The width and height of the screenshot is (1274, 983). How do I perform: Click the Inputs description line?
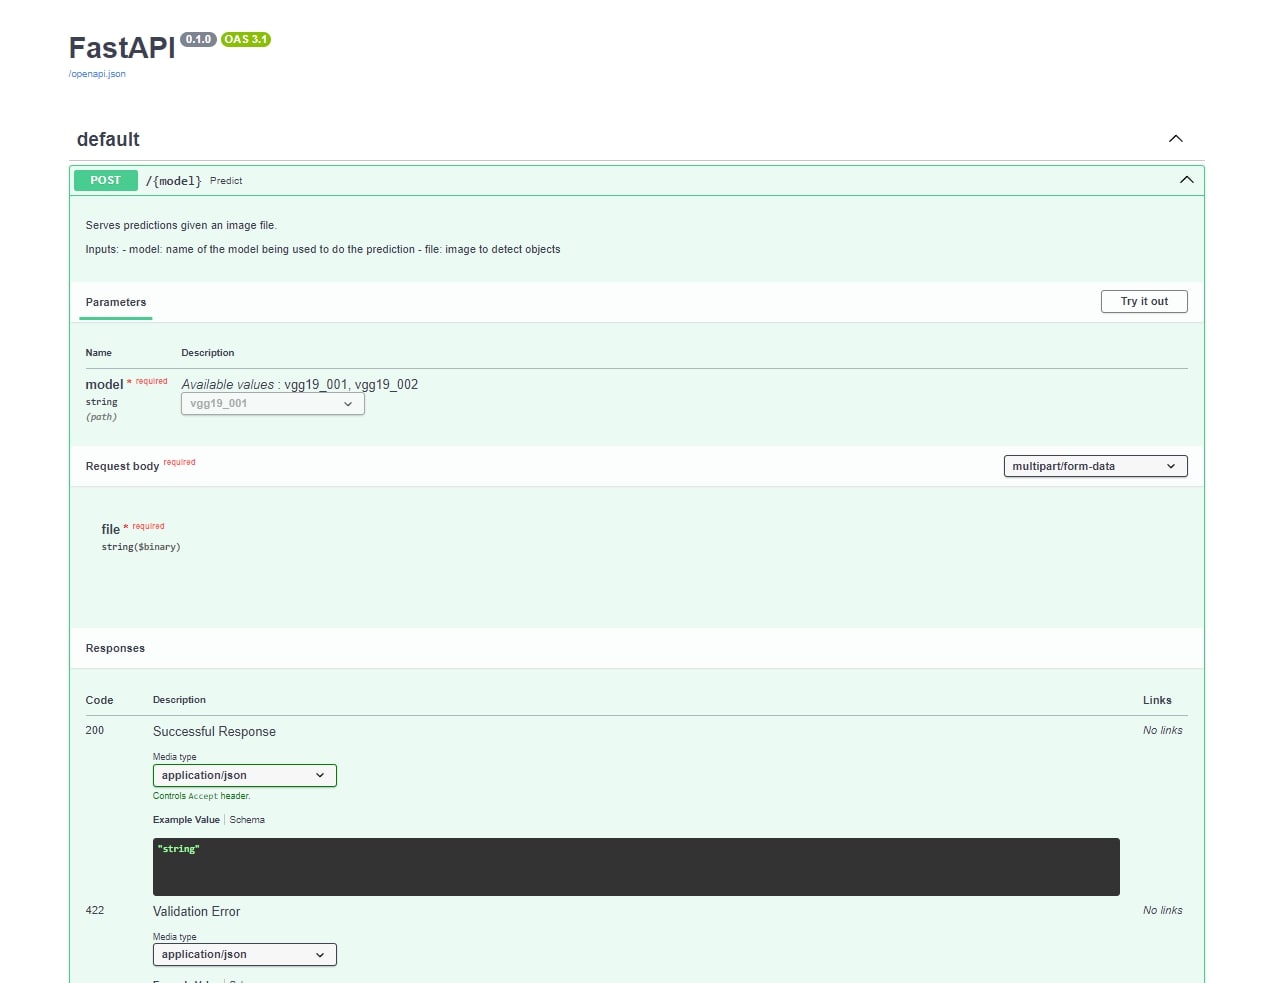click(323, 250)
